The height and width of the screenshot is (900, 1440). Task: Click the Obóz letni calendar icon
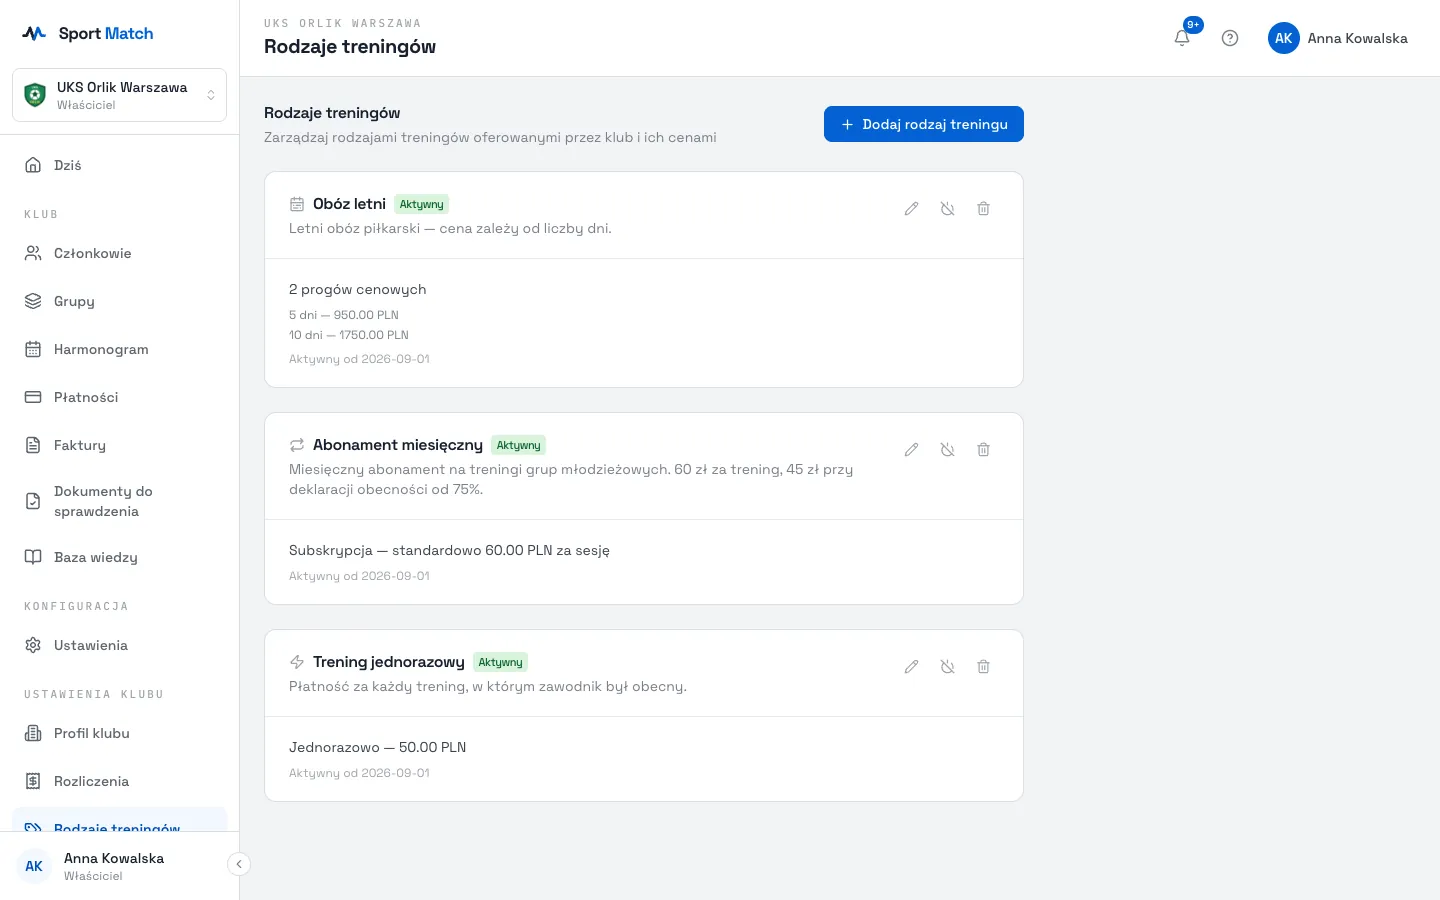(297, 204)
